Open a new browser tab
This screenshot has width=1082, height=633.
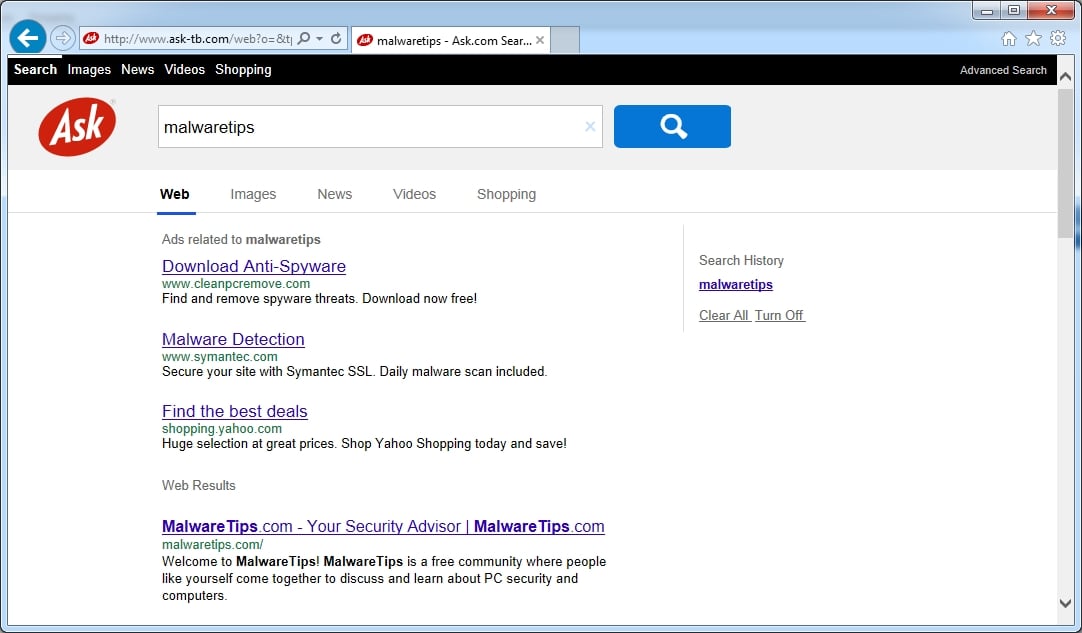[564, 39]
